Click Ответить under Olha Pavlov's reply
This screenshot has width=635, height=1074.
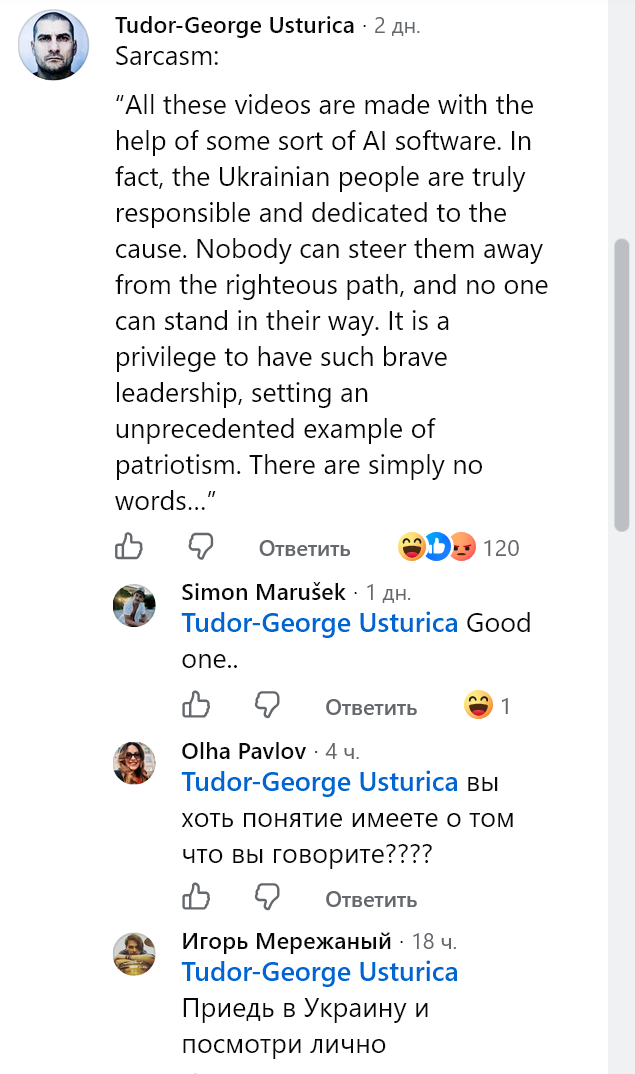(x=371, y=899)
